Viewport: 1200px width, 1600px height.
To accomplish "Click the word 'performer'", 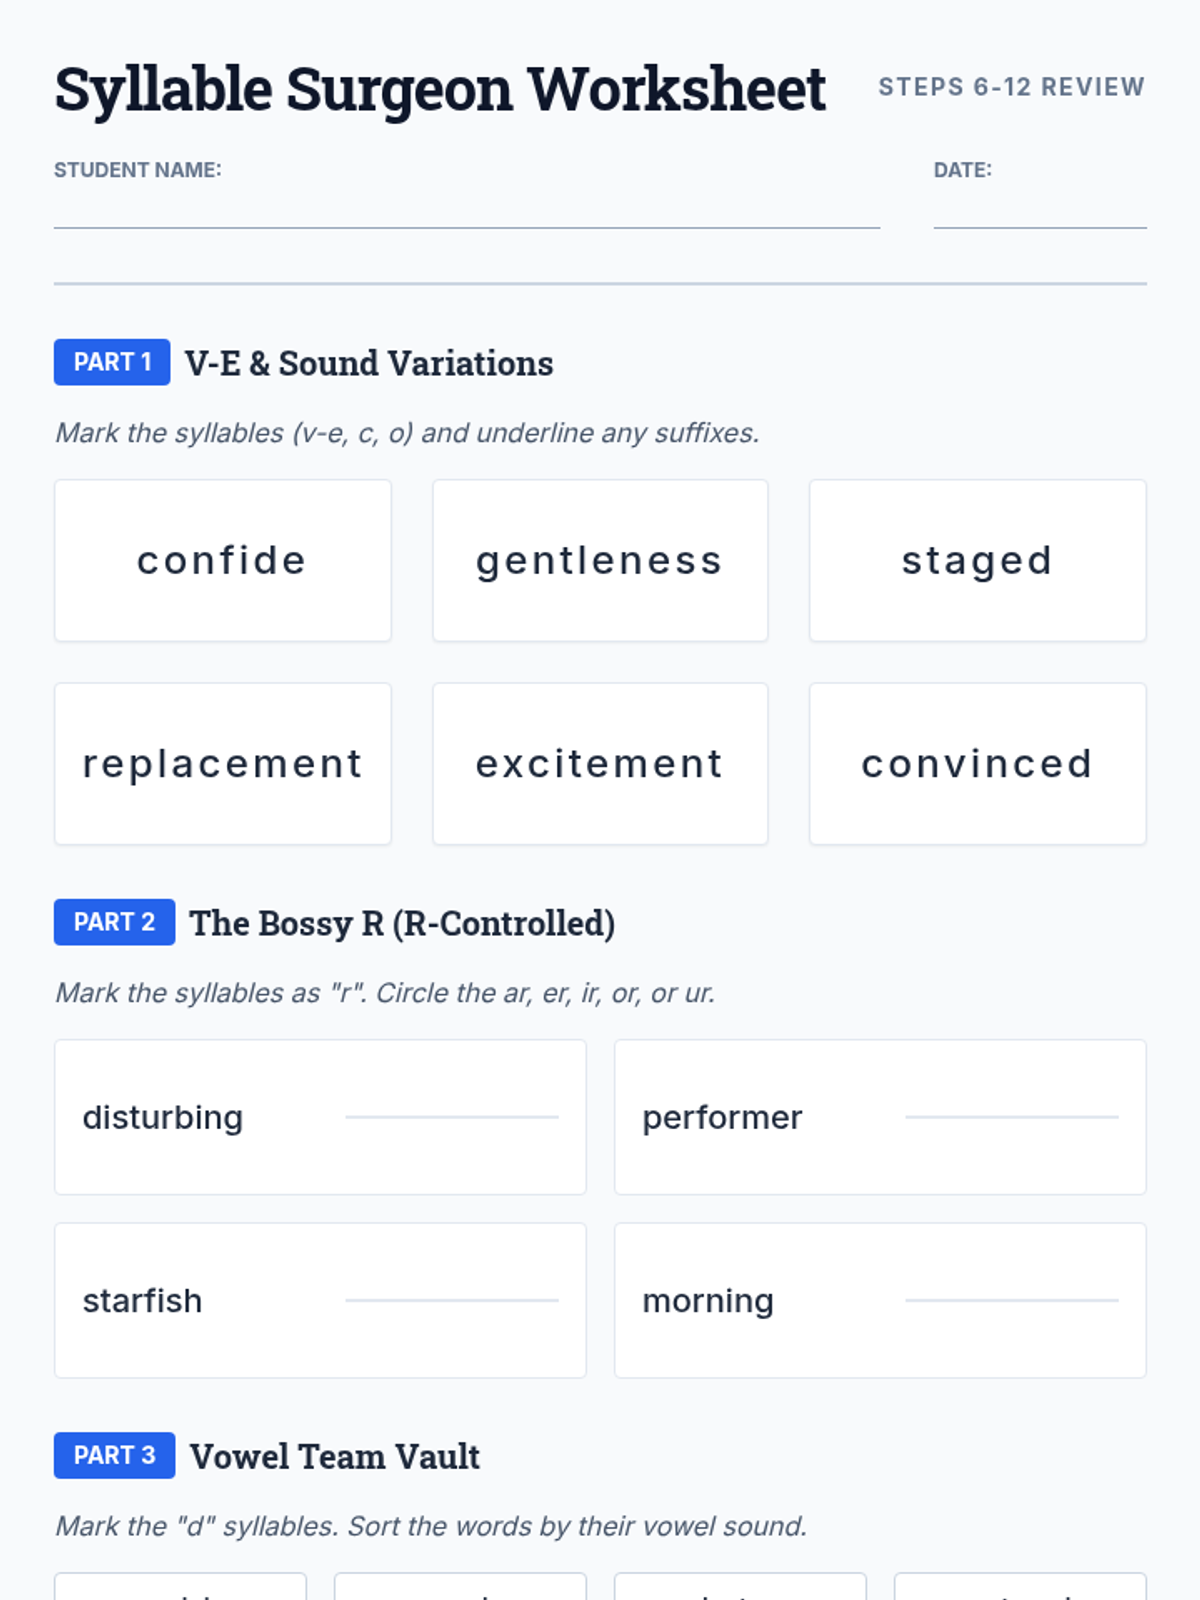I will coord(722,1118).
